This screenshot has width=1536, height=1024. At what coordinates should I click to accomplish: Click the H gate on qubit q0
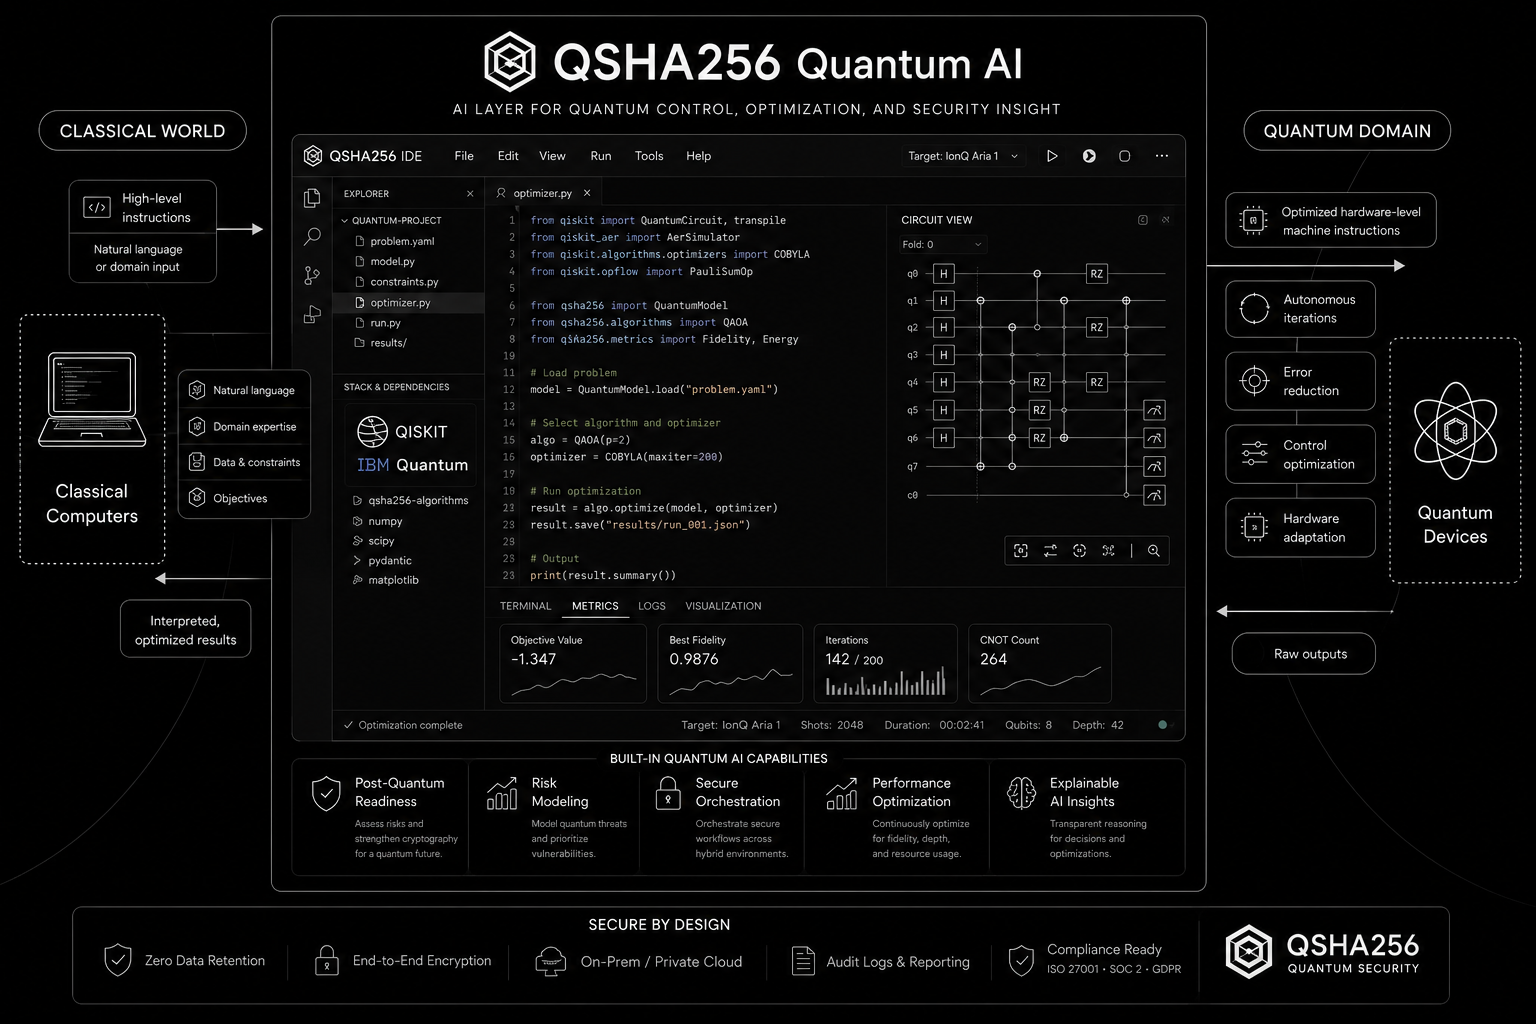943,274
